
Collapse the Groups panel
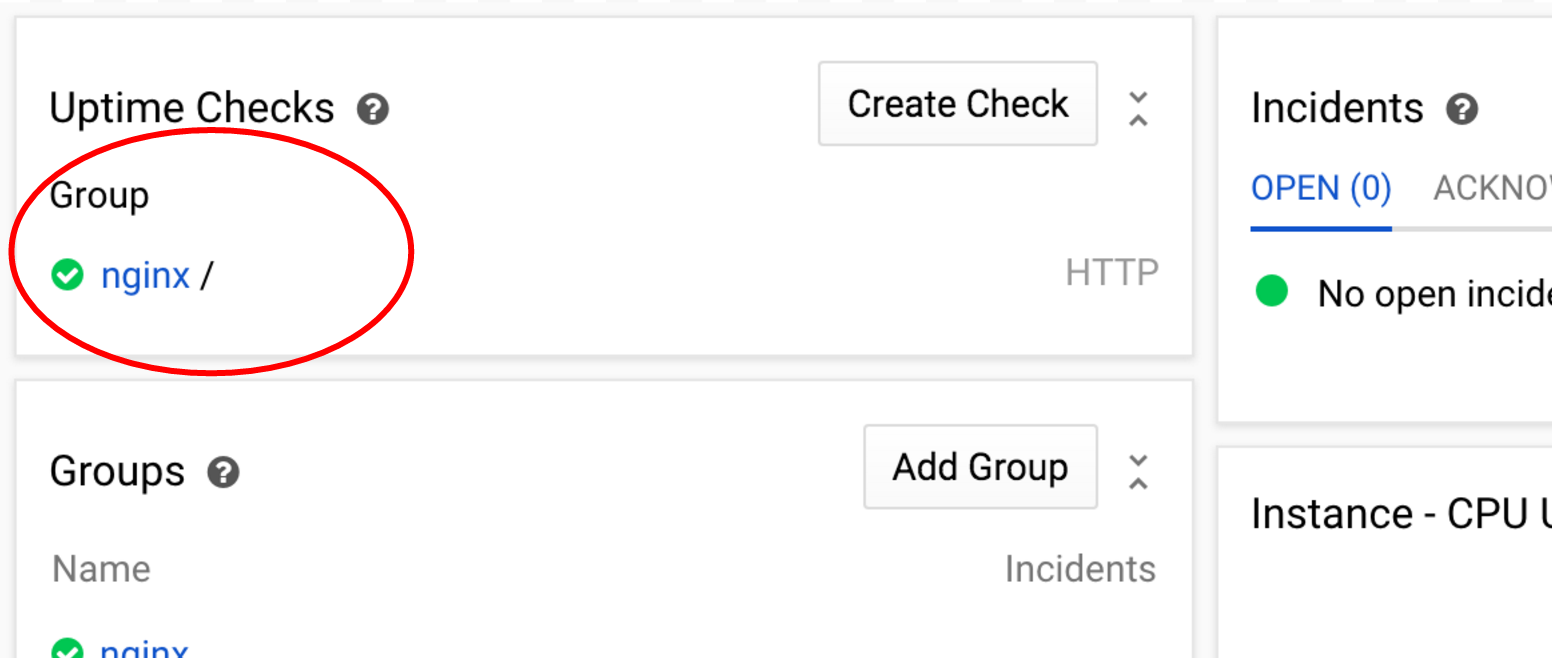click(1137, 471)
